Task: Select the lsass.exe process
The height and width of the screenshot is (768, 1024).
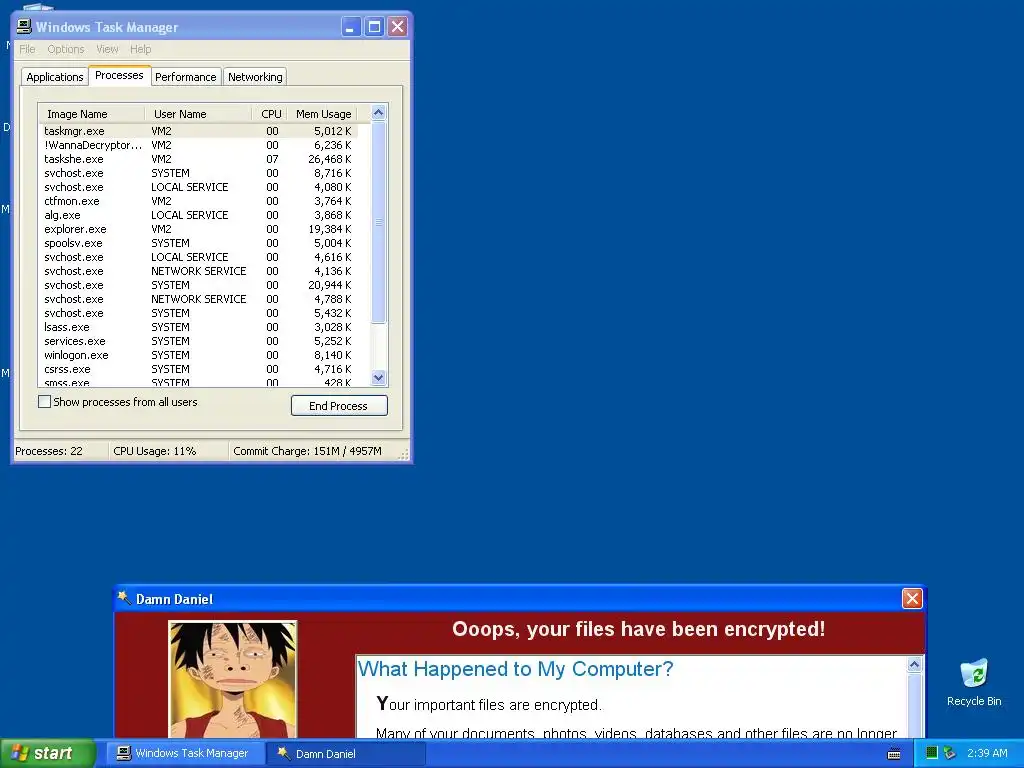Action: point(199,327)
